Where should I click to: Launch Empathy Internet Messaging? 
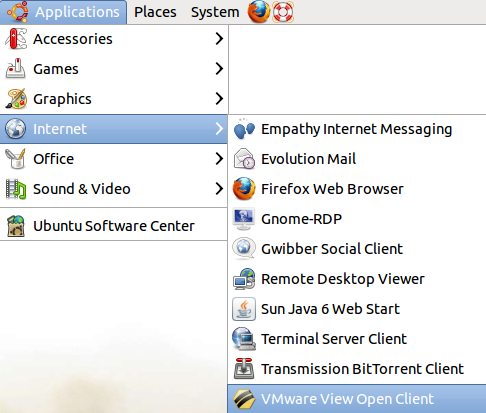[x=357, y=129]
